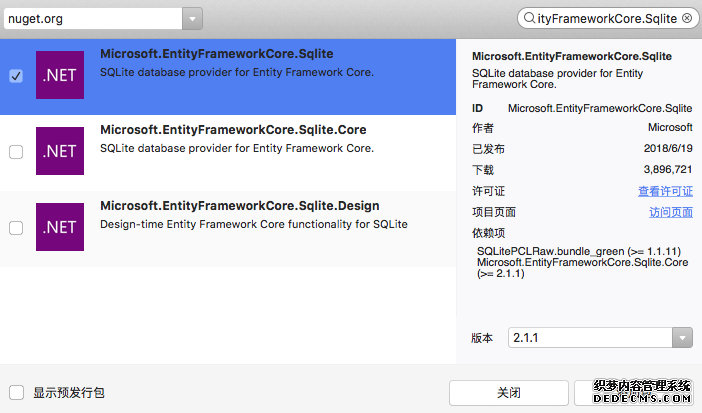The image size is (702, 413).
Task: Enable the 显示预发行包 checkbox
Action: (16, 392)
